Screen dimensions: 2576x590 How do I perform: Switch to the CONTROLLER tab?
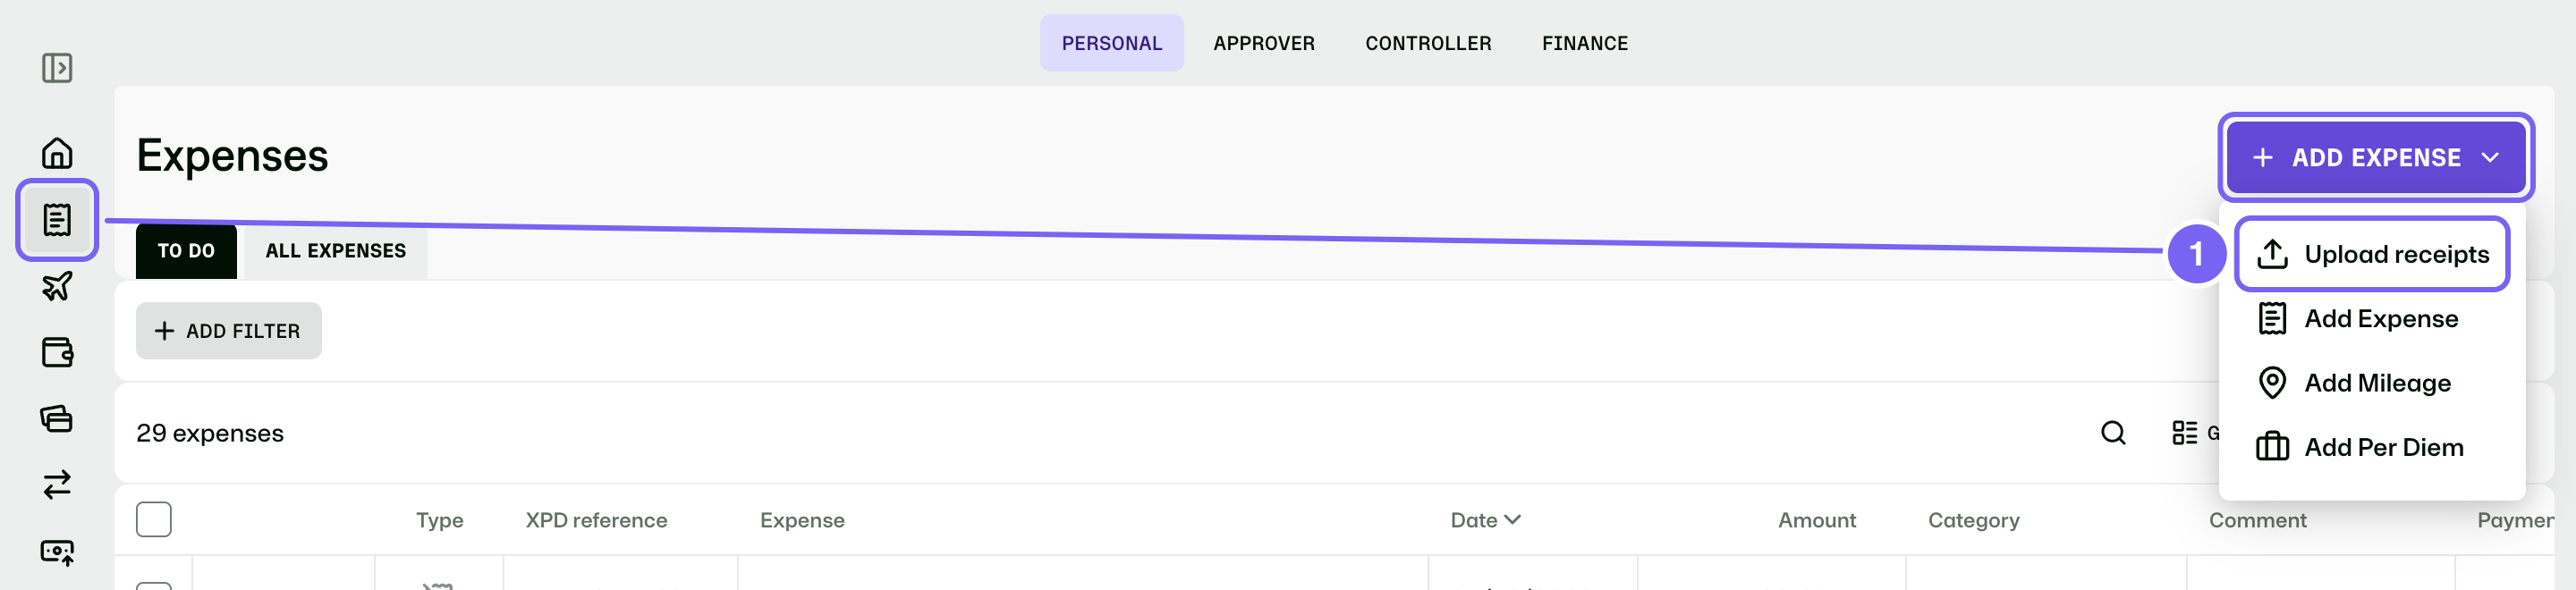click(1428, 43)
